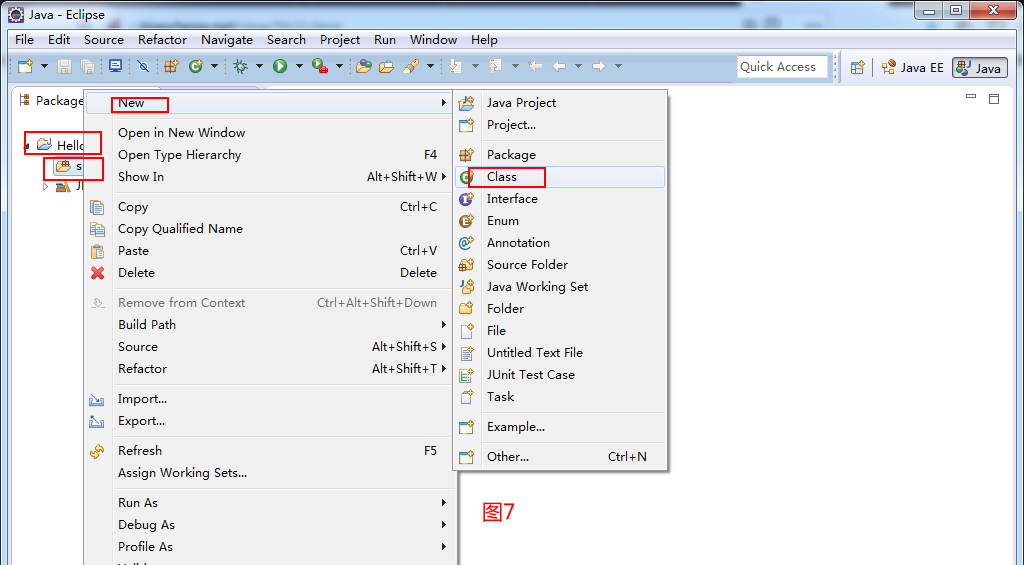The width and height of the screenshot is (1024, 565).
Task: Open the Run dropdown arrow
Action: (x=299, y=66)
